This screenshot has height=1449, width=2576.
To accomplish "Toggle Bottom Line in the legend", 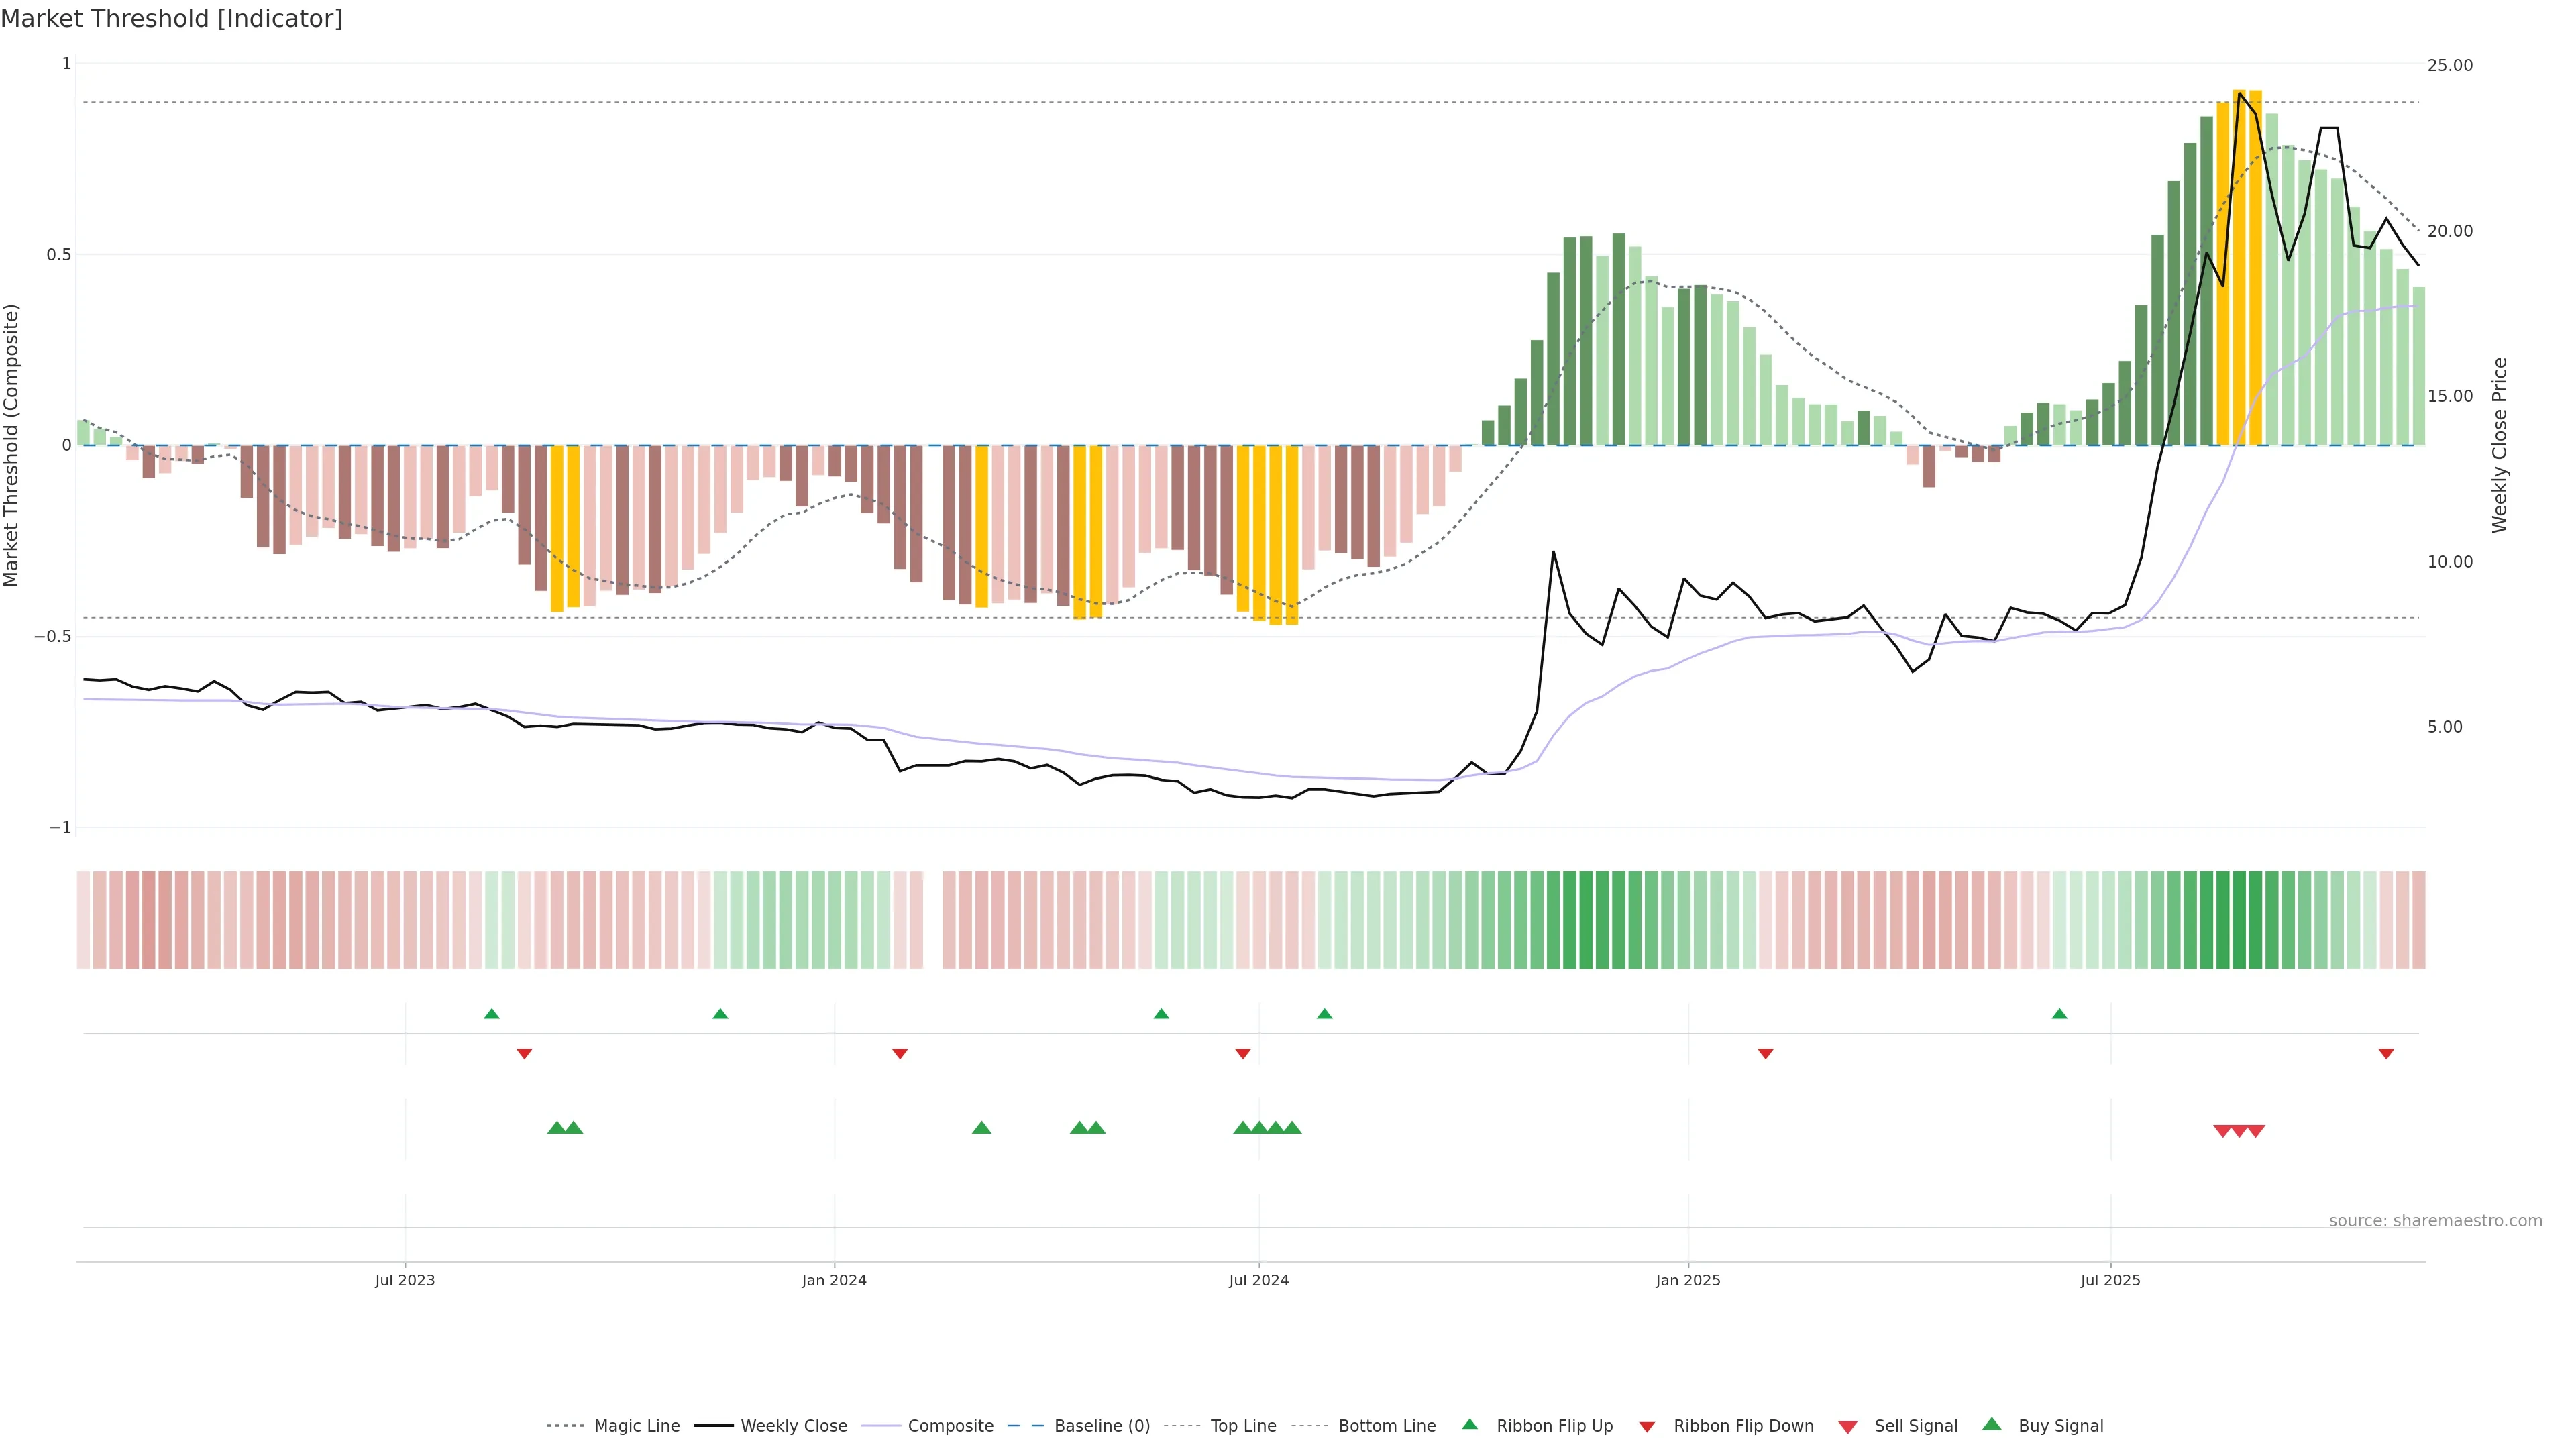I will click(x=1386, y=1426).
